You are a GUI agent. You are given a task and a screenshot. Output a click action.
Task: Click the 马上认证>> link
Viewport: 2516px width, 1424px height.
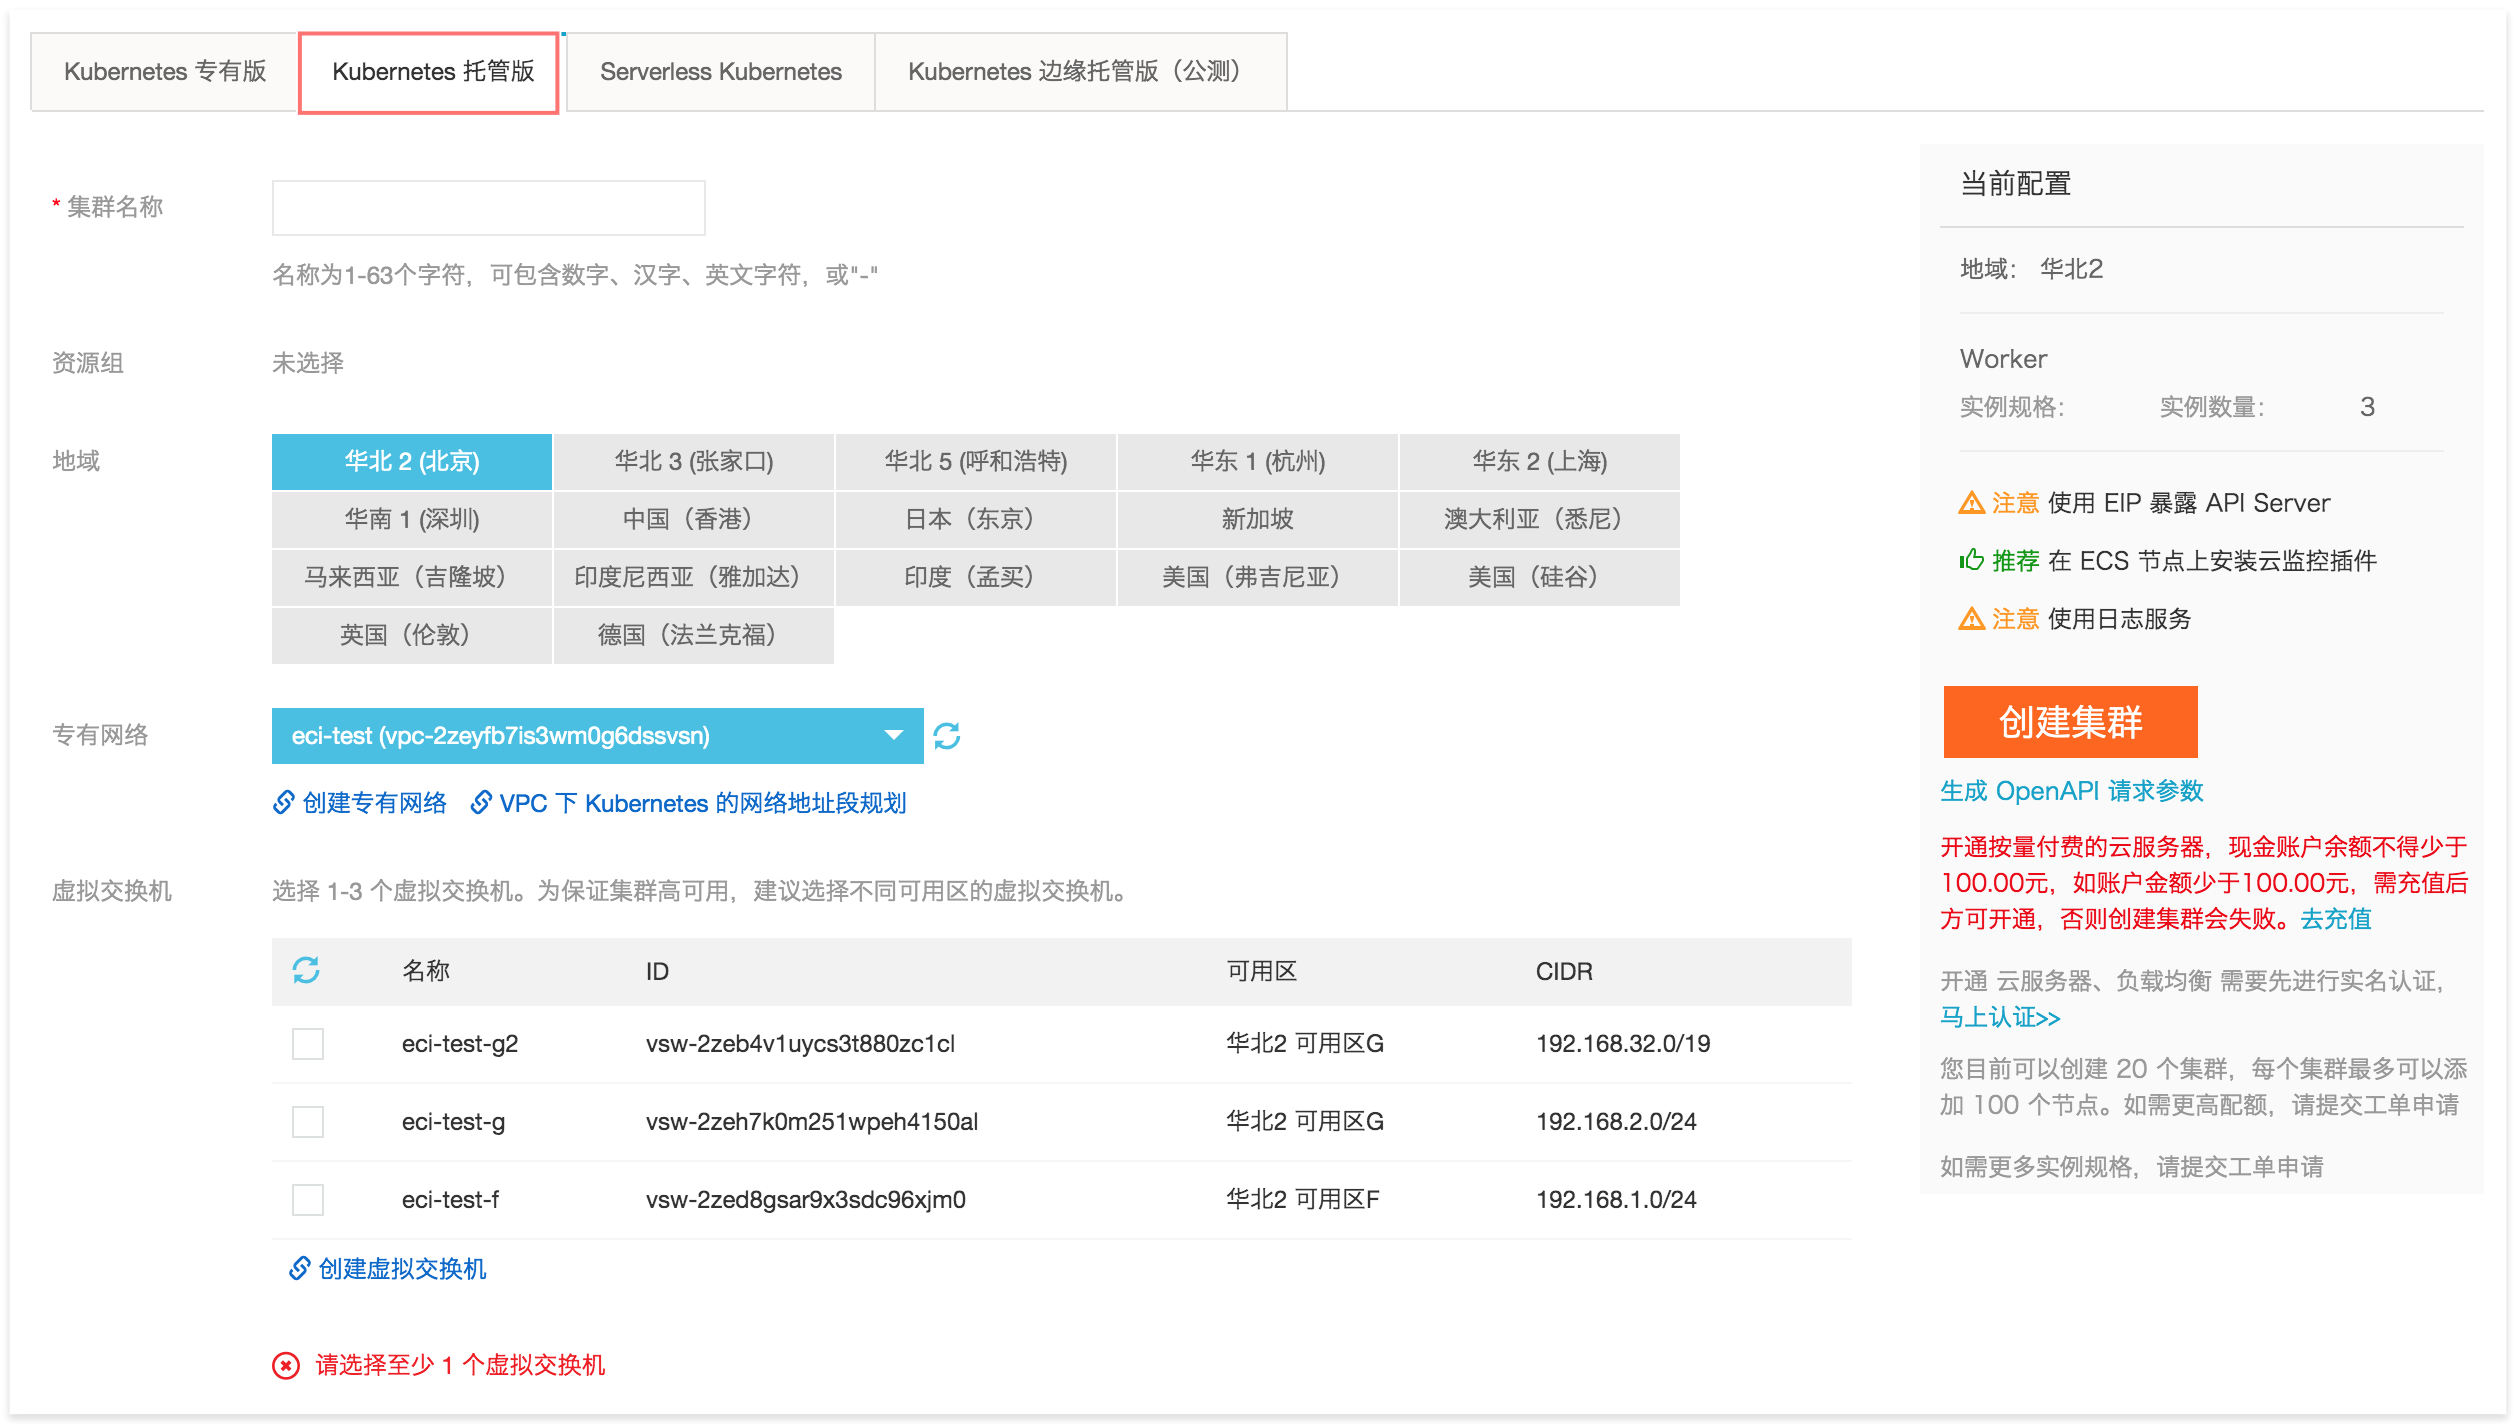click(2000, 1017)
